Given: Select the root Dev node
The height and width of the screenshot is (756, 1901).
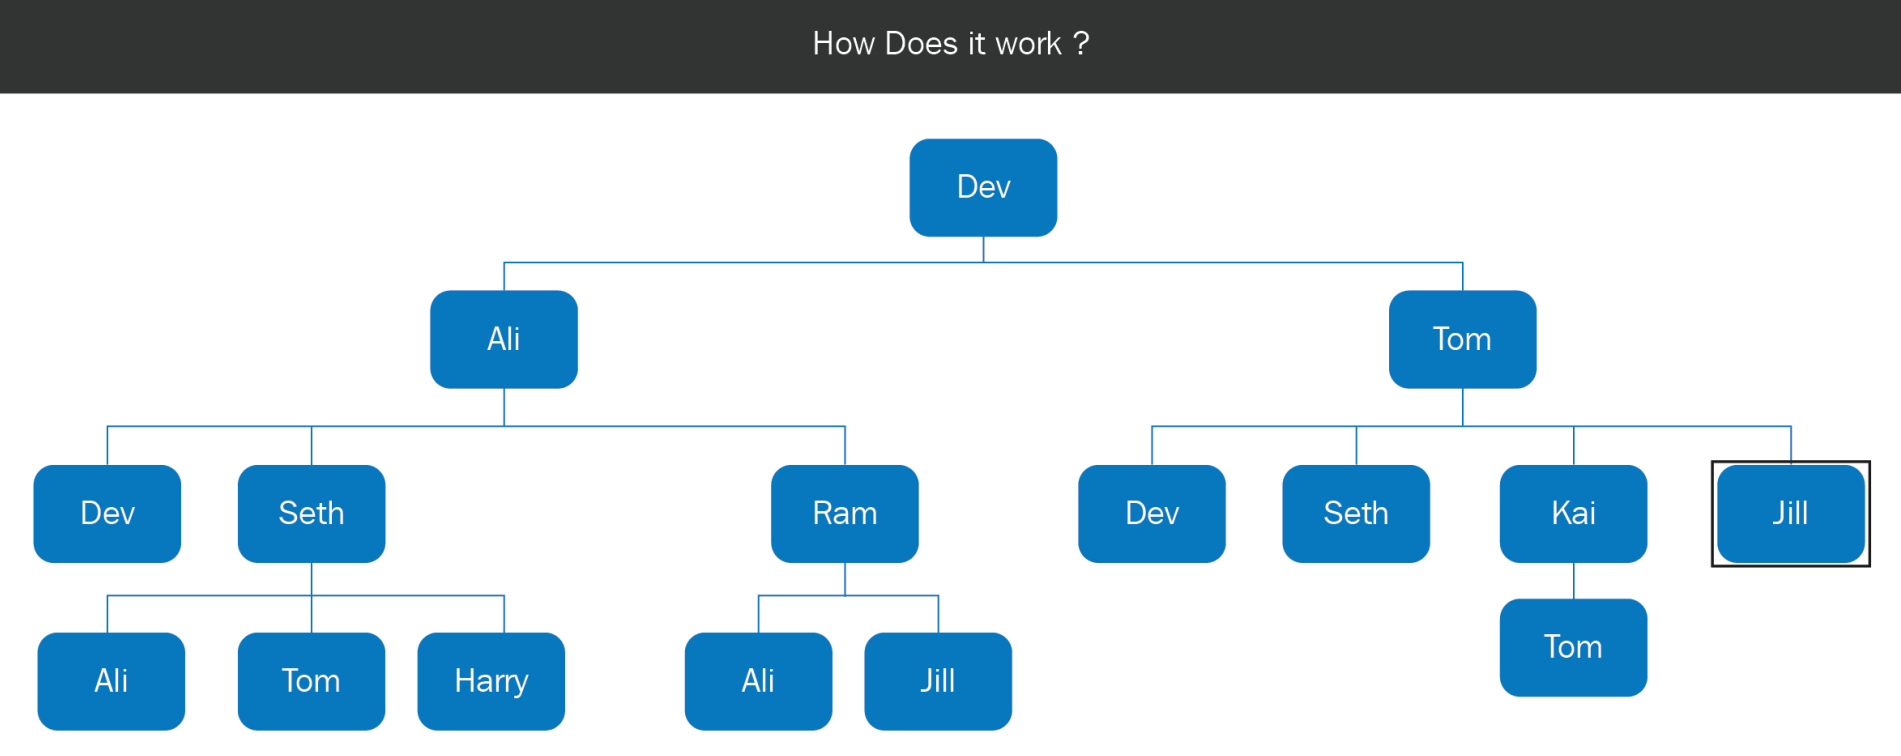Looking at the screenshot, I should [983, 188].
